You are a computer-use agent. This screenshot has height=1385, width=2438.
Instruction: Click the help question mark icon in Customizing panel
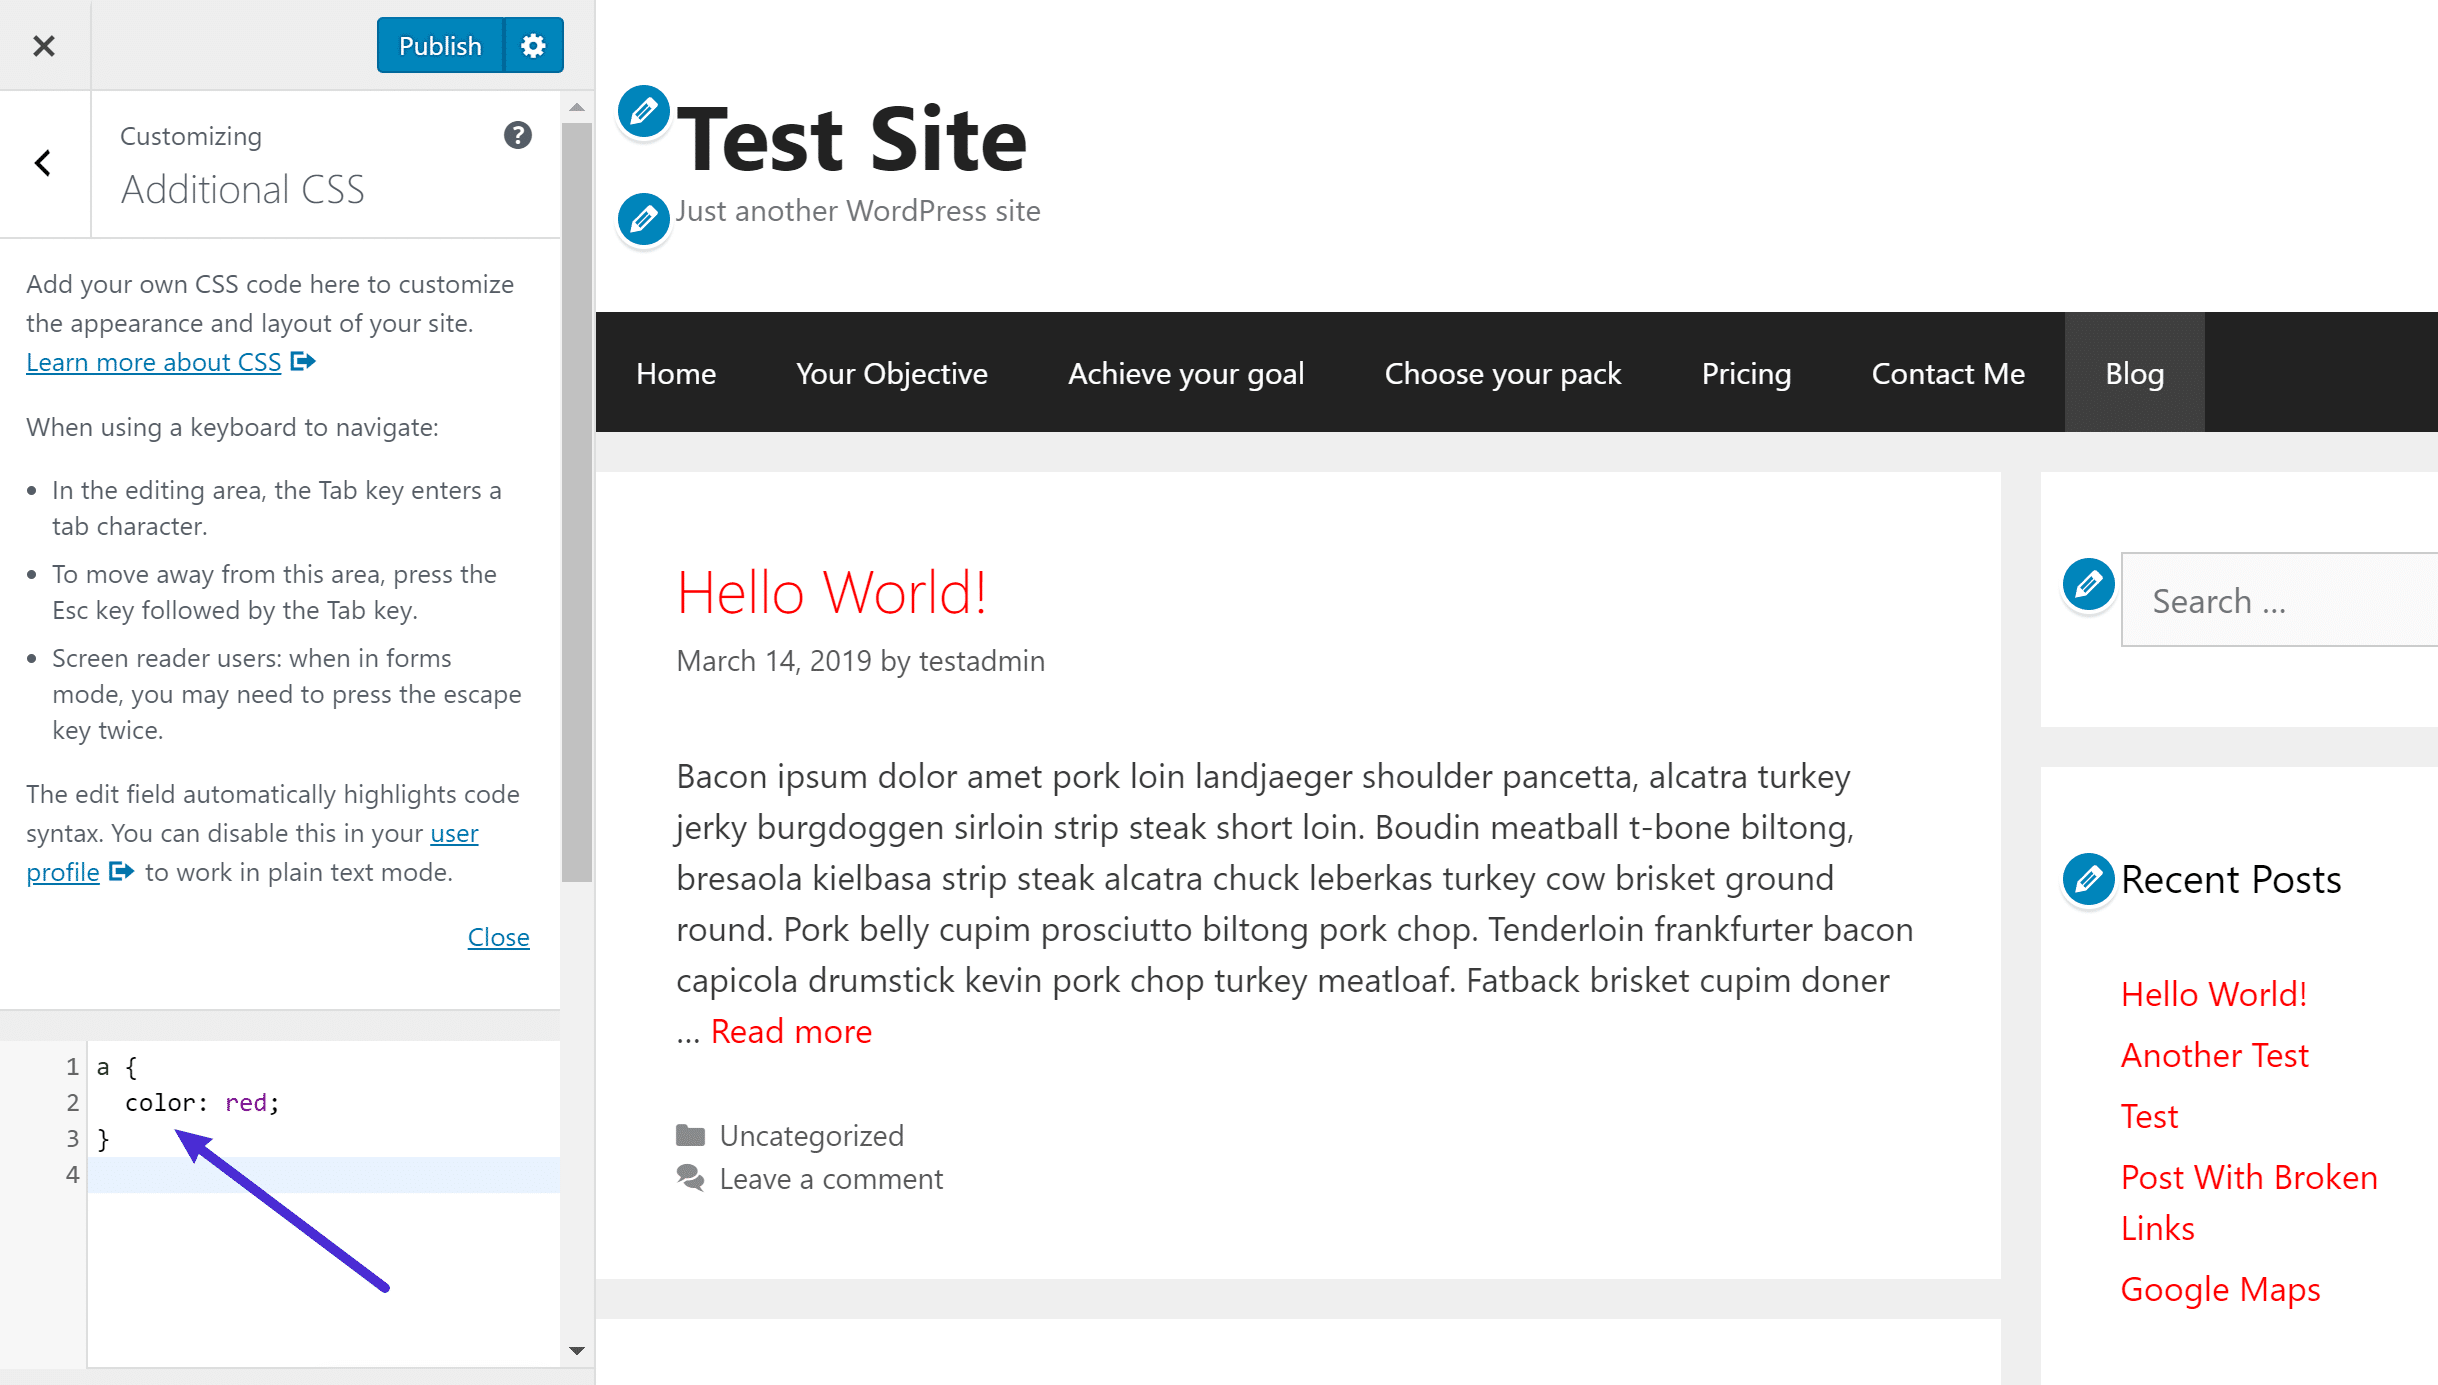click(517, 136)
